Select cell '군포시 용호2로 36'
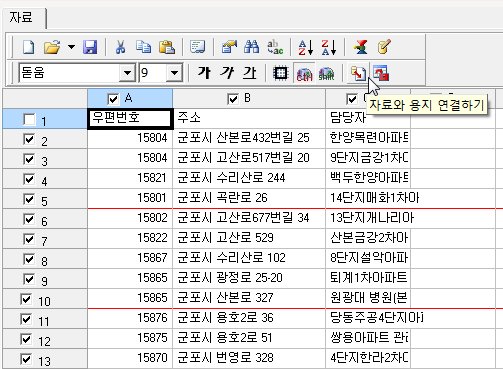The image size is (503, 369). pos(249,318)
